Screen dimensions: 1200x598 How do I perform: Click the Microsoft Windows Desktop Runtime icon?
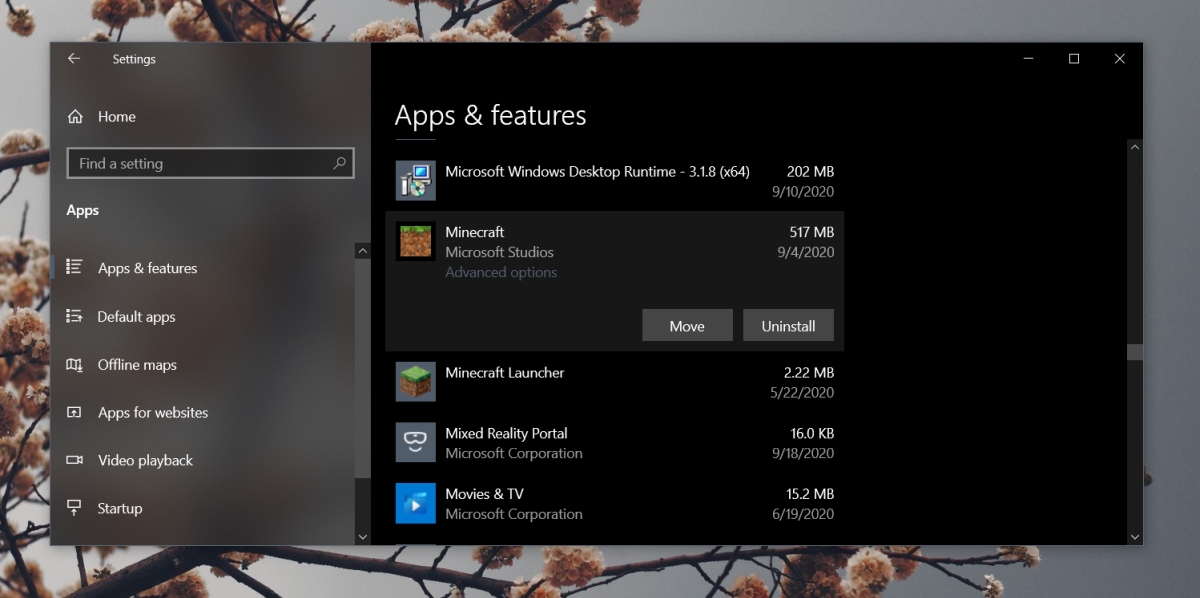pyautogui.click(x=415, y=181)
